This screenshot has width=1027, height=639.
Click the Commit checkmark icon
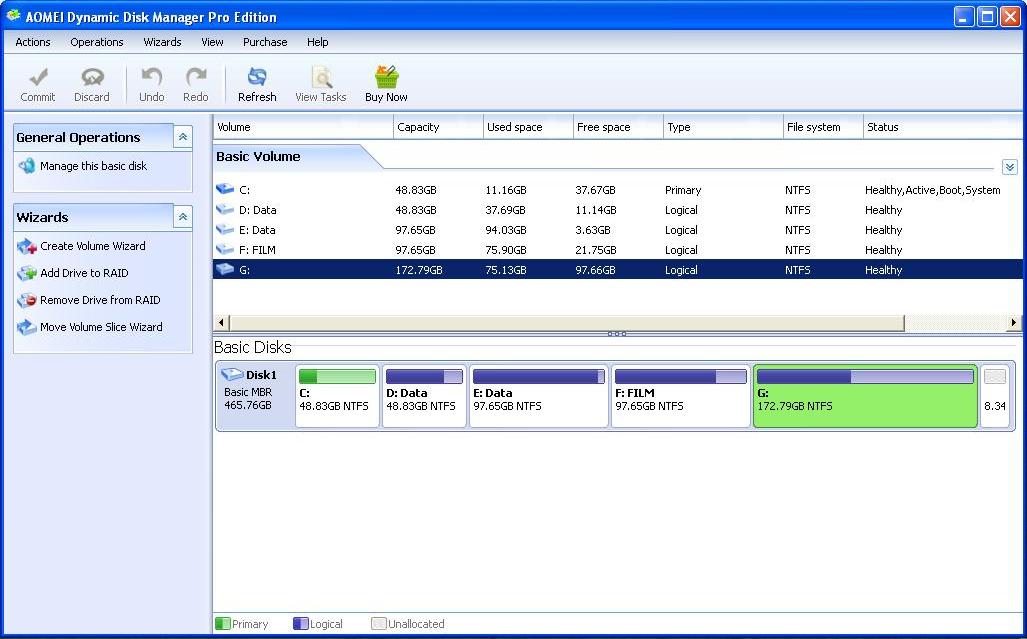[38, 77]
